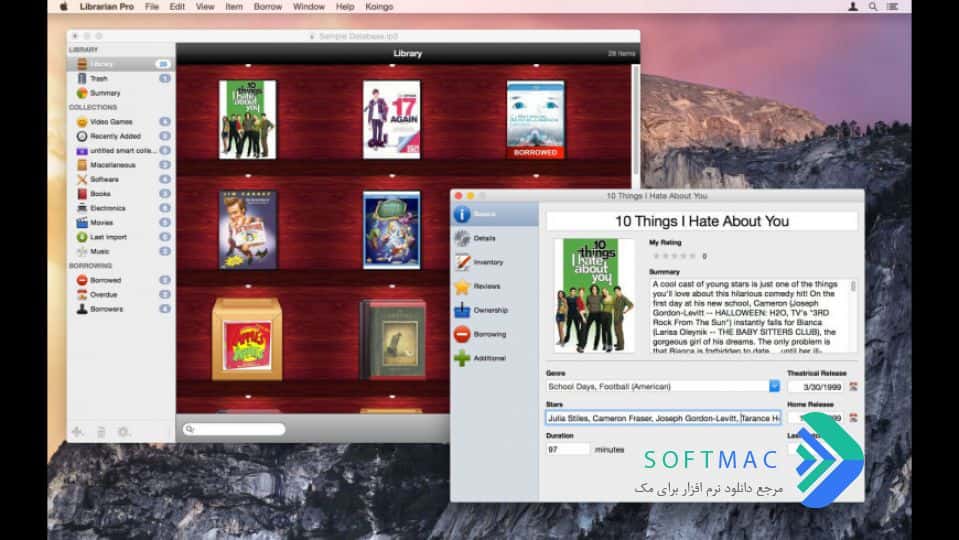
Task: Open the Window menu
Action: (x=309, y=7)
